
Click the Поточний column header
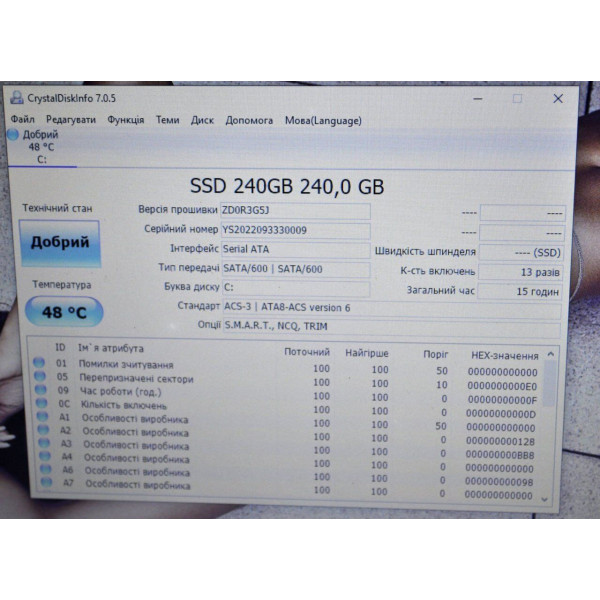coord(307,352)
